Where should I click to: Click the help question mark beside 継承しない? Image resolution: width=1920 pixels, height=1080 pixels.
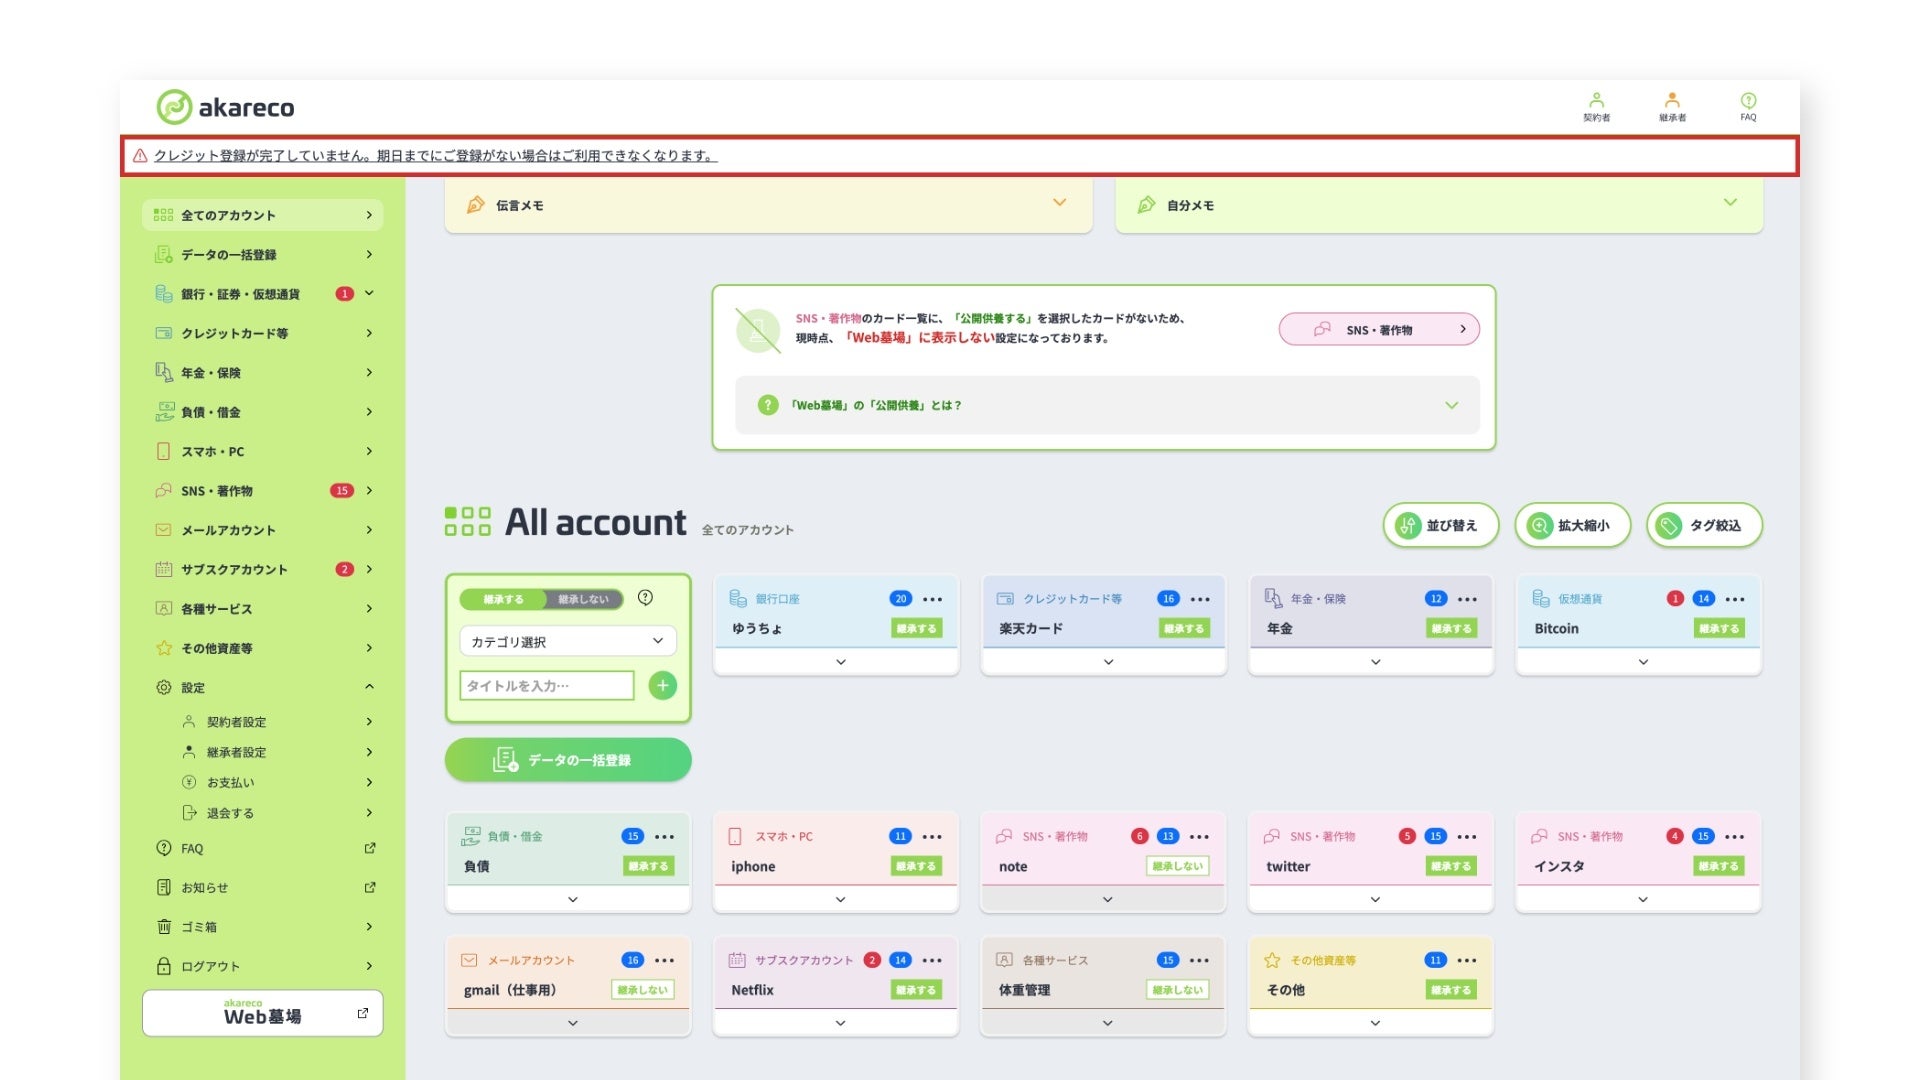click(645, 598)
